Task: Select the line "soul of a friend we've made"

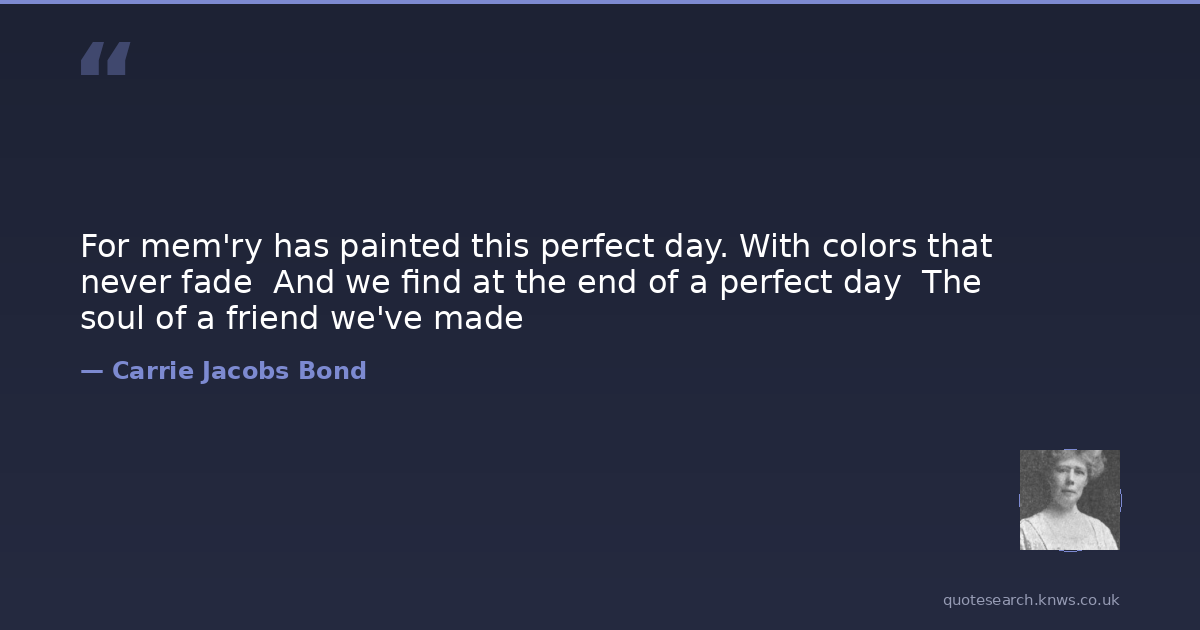Action: (x=302, y=319)
